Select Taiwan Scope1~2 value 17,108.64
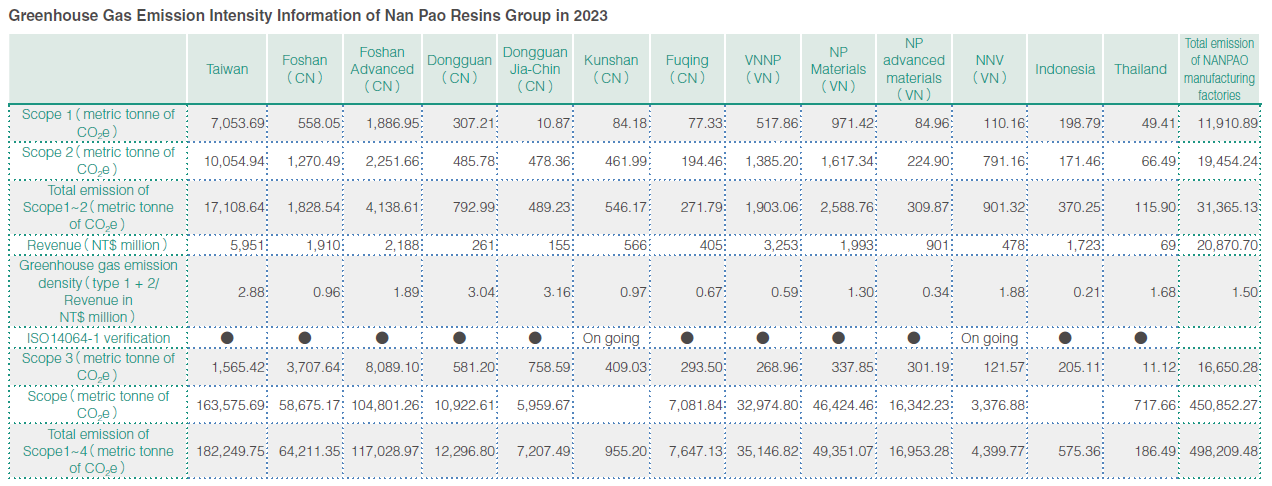 pos(234,207)
